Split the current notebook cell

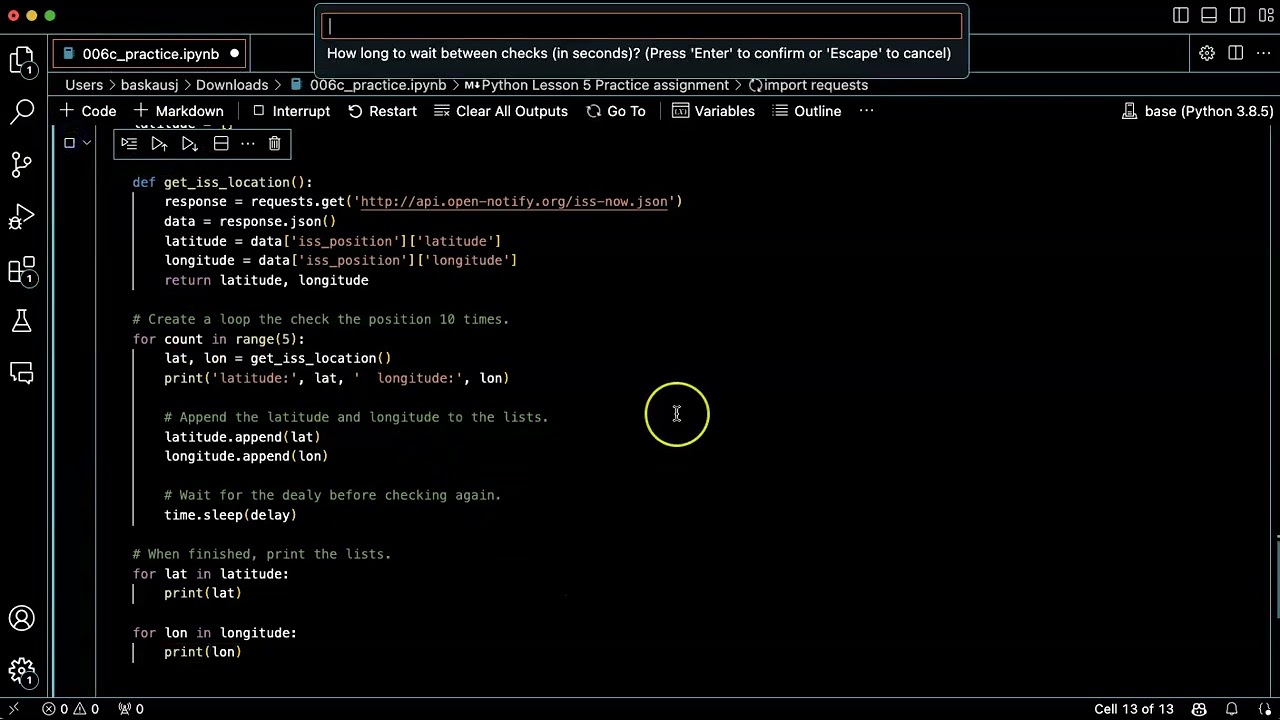[221, 144]
